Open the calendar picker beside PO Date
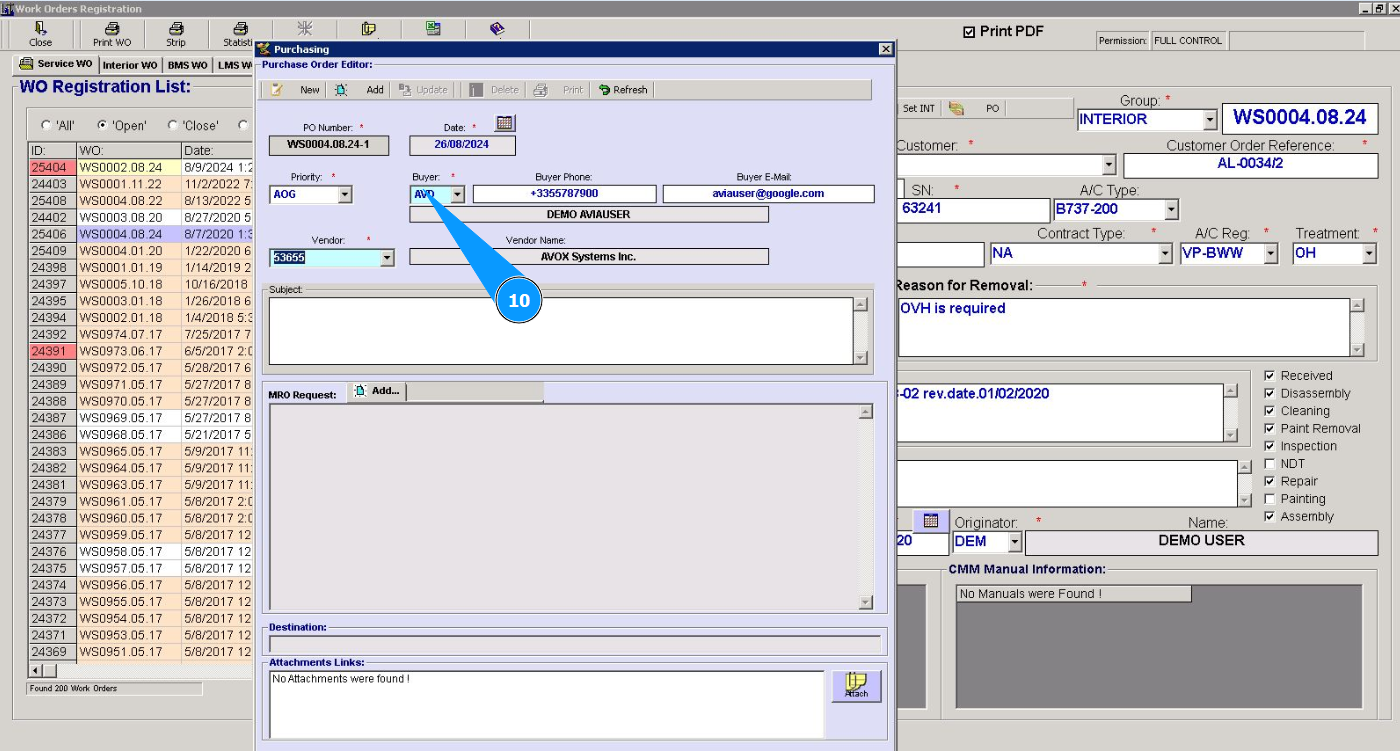The height and width of the screenshot is (751, 1400). [505, 123]
